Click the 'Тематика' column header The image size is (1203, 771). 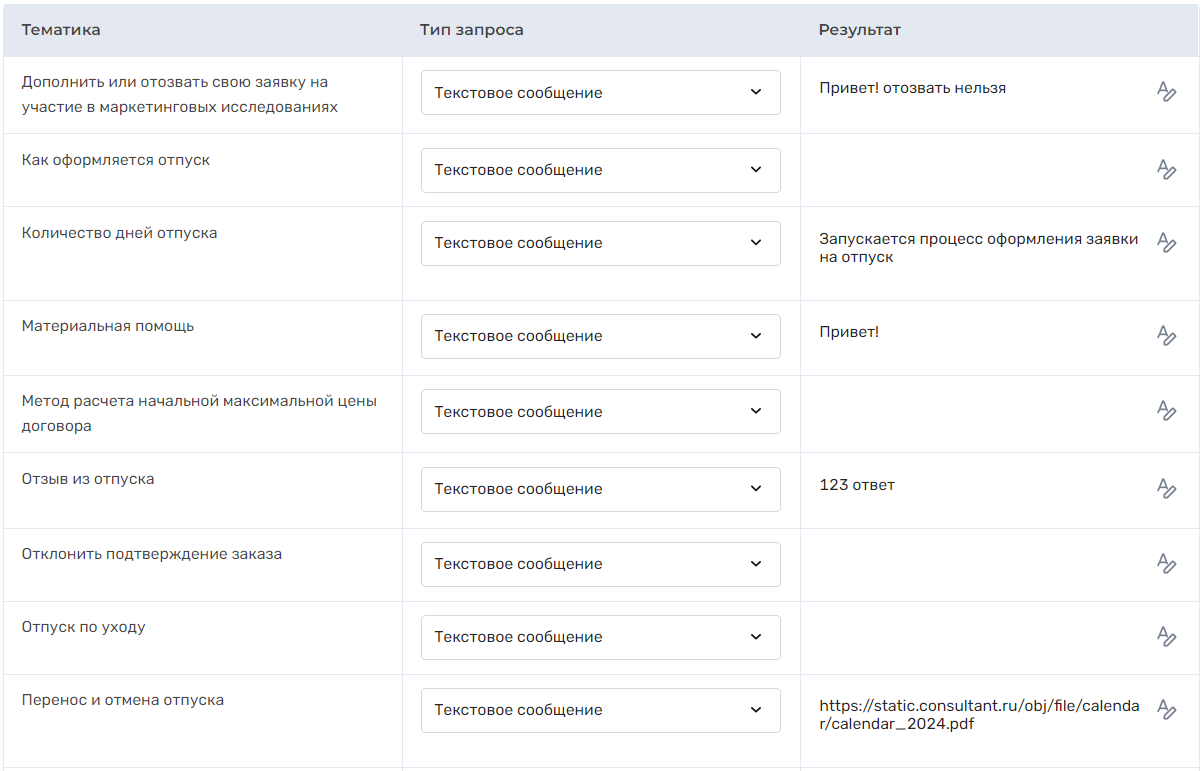(x=61, y=30)
